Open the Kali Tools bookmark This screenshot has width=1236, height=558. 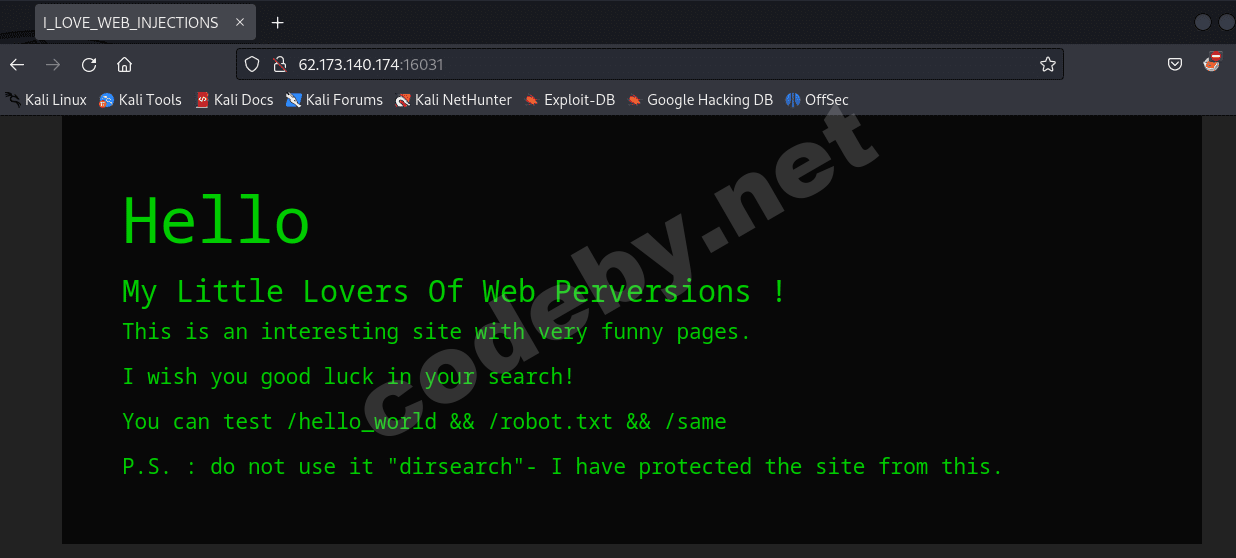point(140,100)
